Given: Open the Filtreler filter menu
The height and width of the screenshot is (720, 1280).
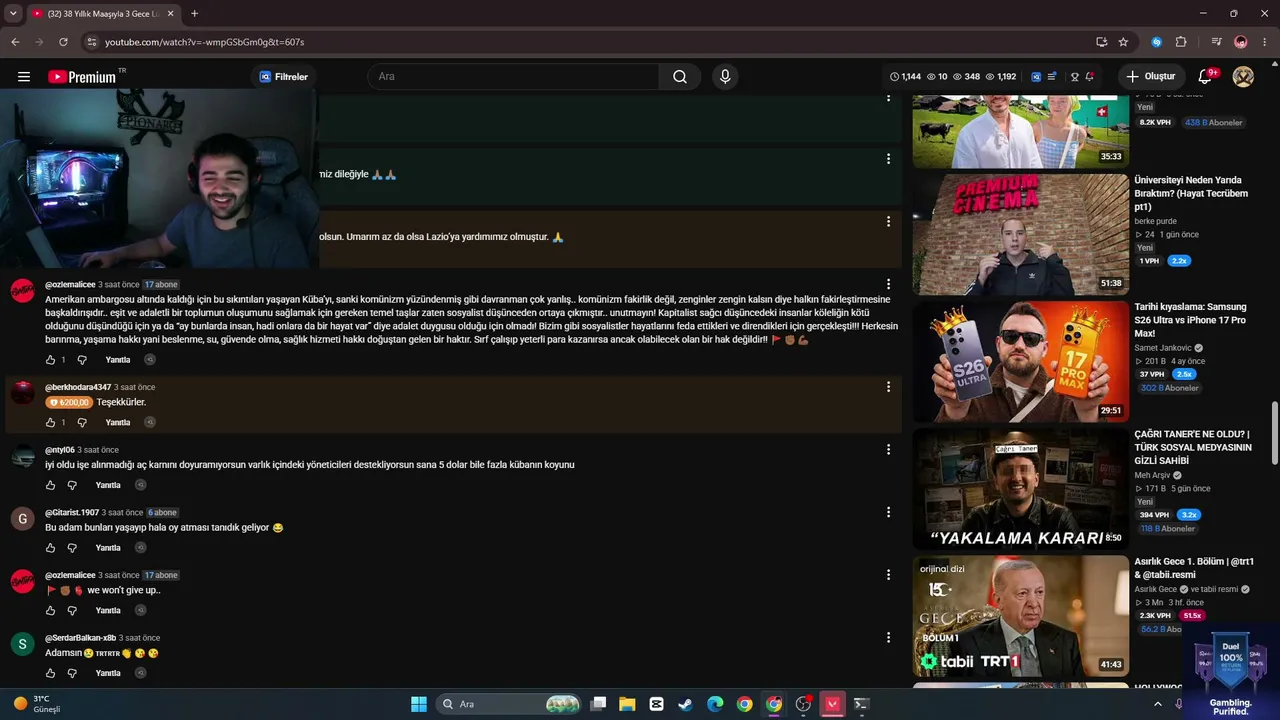Looking at the screenshot, I should 284,77.
